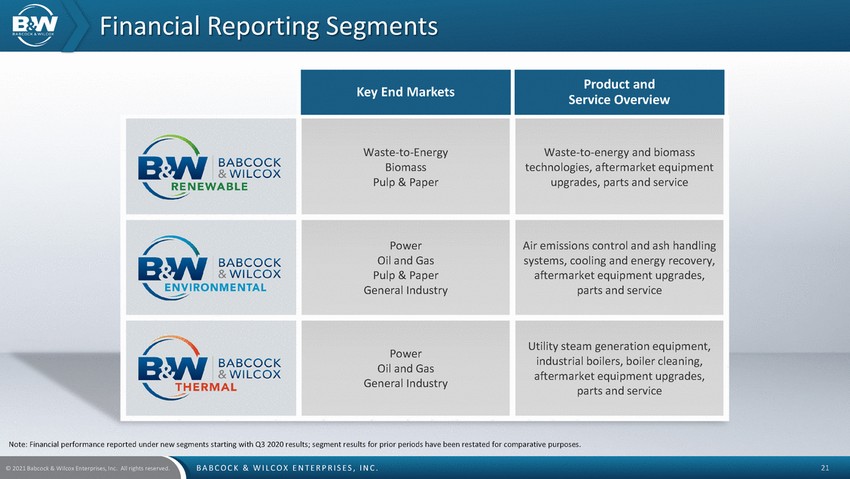Click 'BABCOCK & WILCOX ENTERPRISES, INC.' footer text
Image resolution: width=850 pixels, height=479 pixels.
click(287, 468)
